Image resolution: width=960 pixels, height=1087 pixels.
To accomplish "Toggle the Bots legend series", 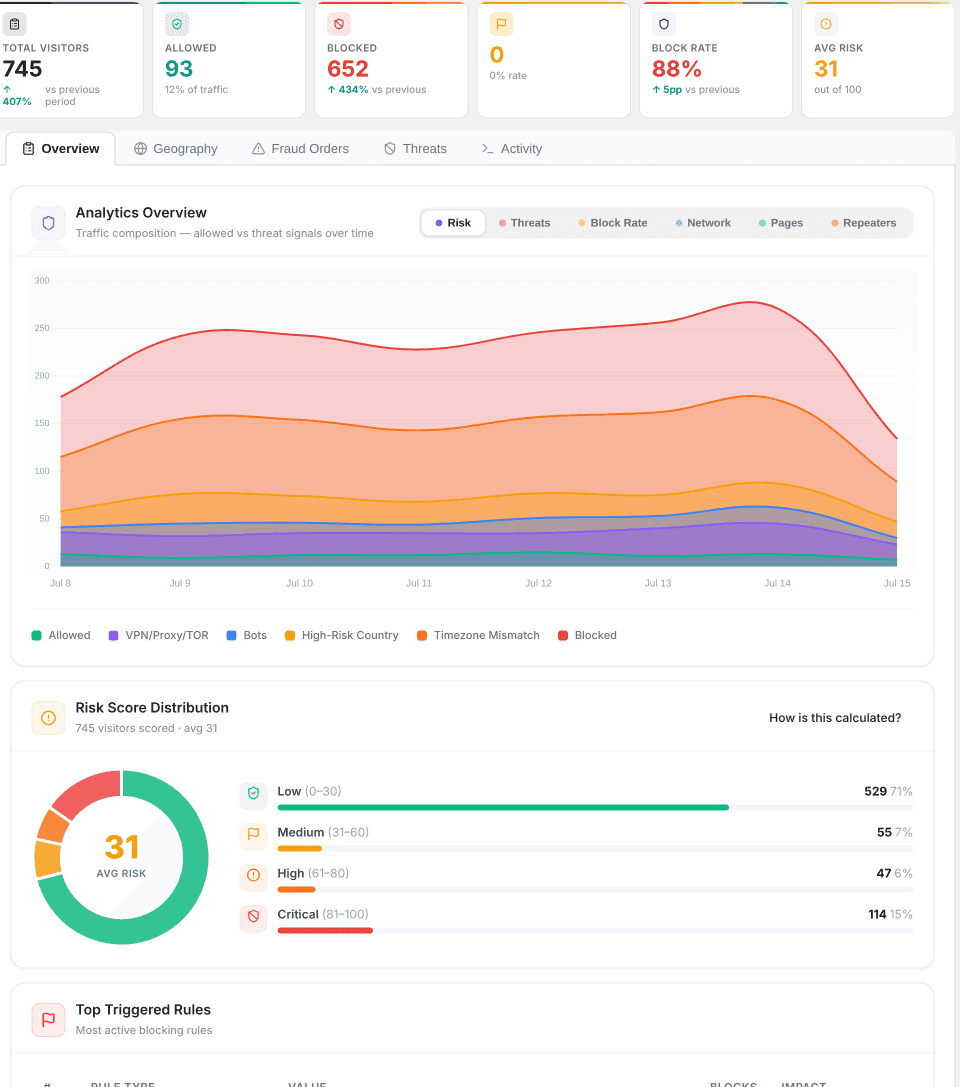I will (247, 636).
